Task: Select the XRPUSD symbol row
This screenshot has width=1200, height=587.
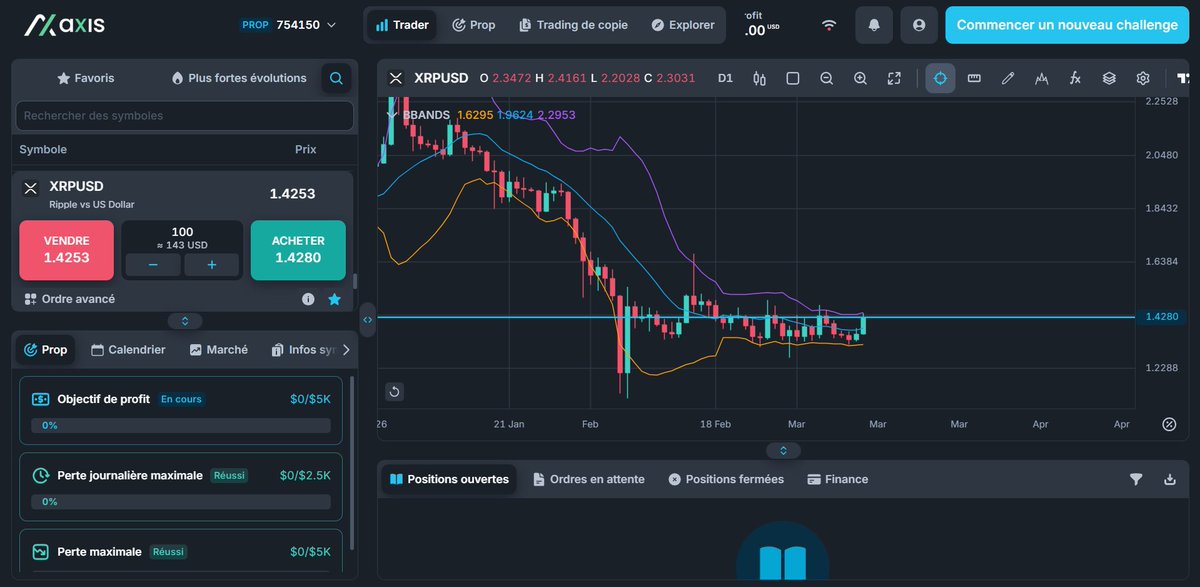Action: tap(182, 194)
